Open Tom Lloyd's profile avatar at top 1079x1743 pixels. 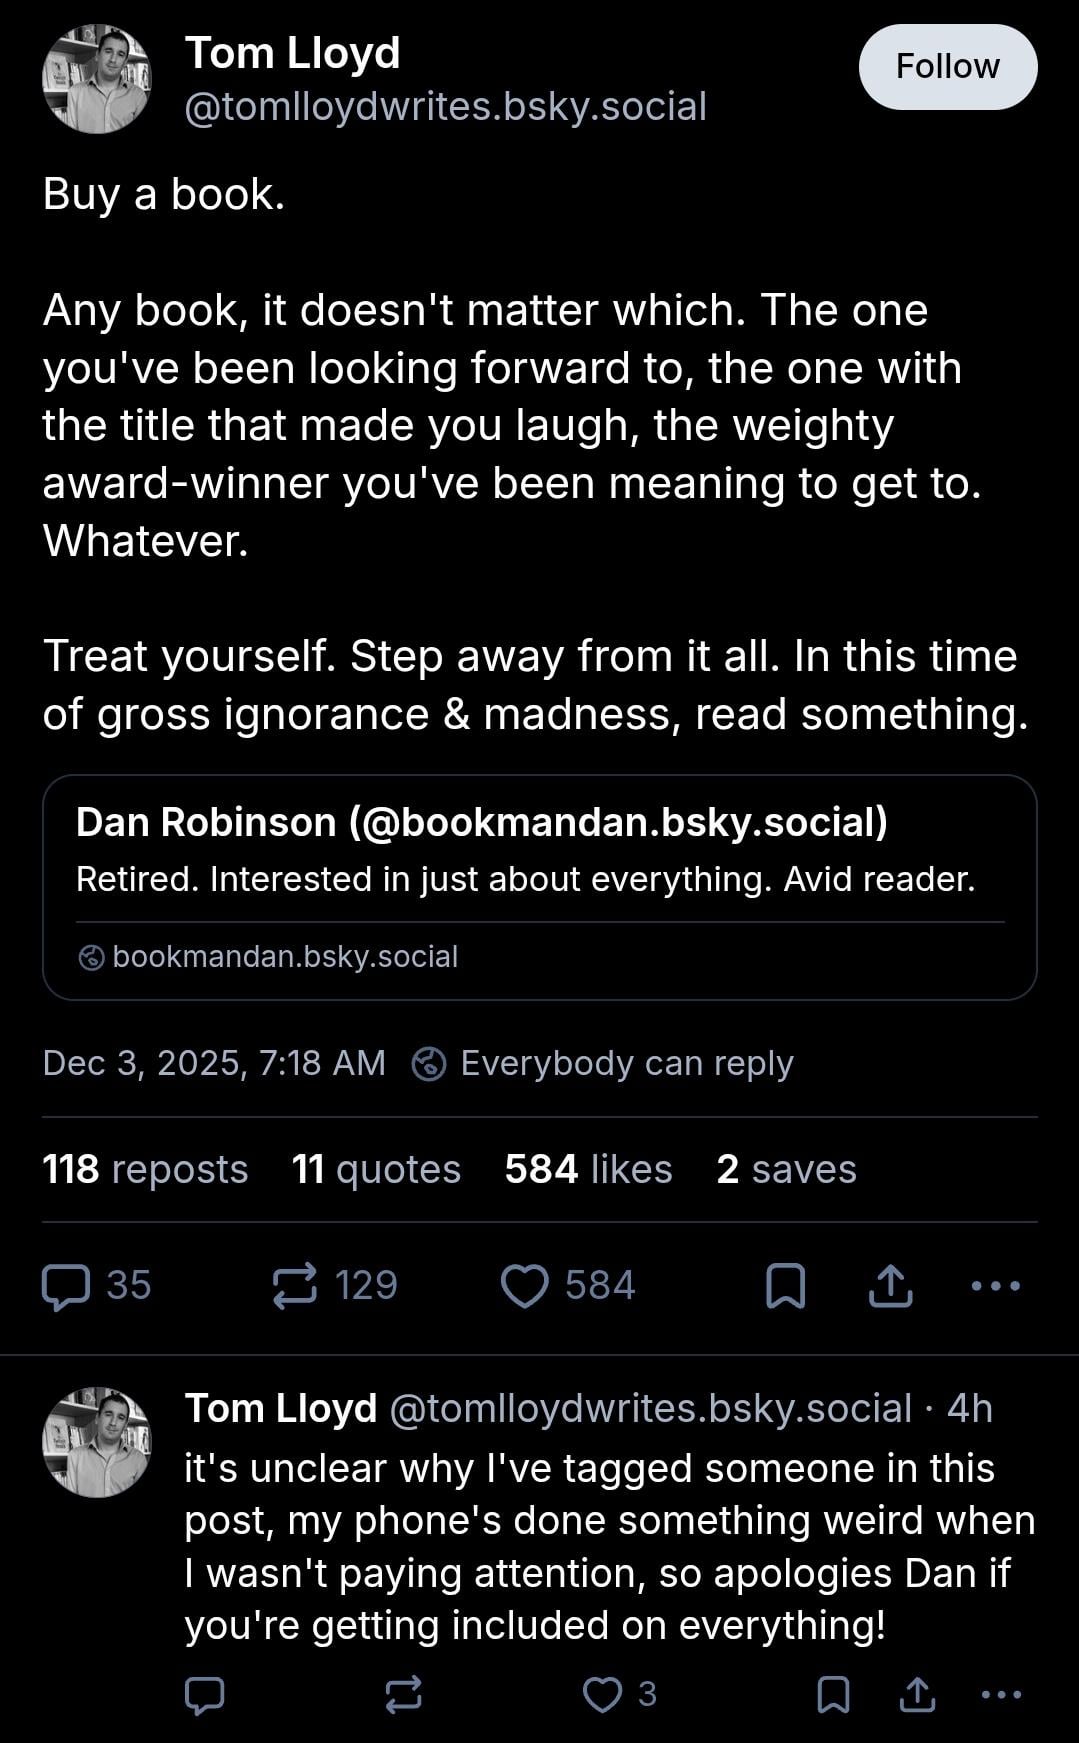[96, 79]
